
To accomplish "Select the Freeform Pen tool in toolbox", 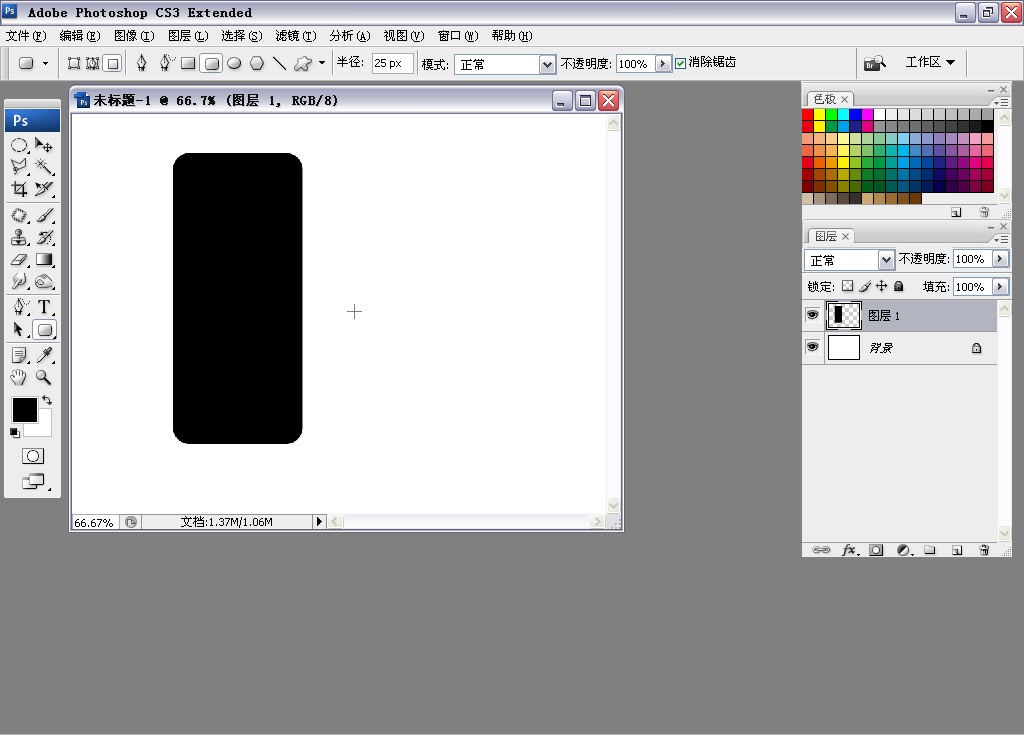I will 19,307.
